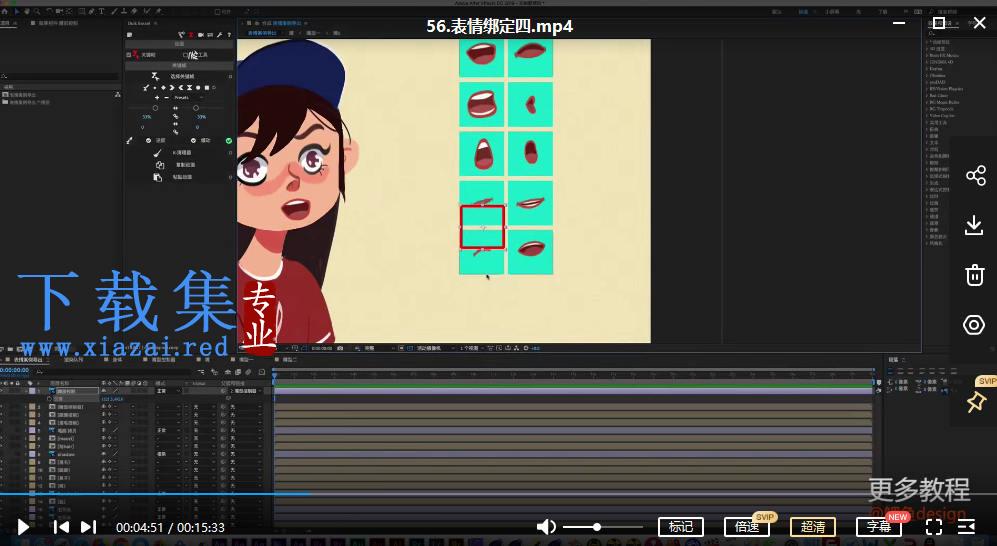Select the Pen tool
Image resolution: width=997 pixels, height=546 pixels.
pyautogui.click(x=92, y=11)
